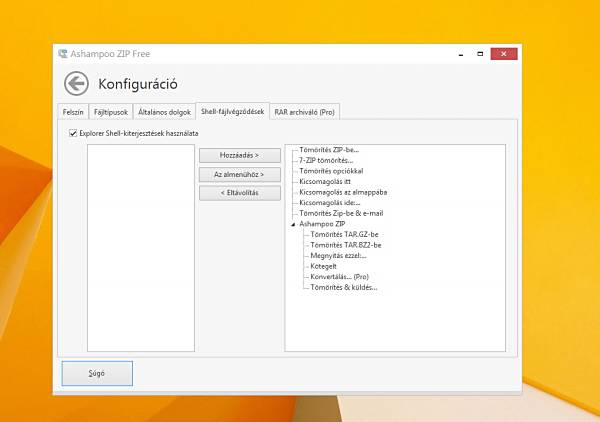
Task: Select Kicsomagolás az almappába entry
Action: 343,192
